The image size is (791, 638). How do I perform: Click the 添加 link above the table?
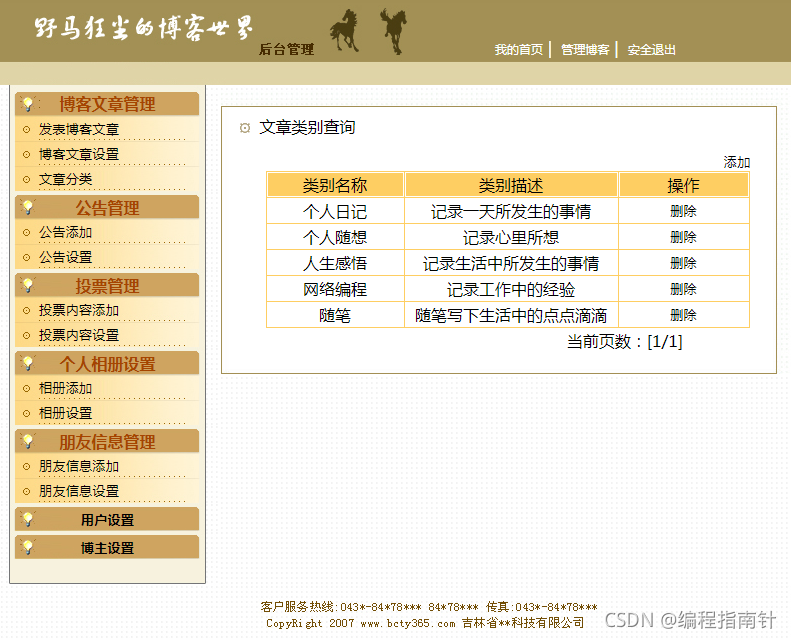point(737,162)
